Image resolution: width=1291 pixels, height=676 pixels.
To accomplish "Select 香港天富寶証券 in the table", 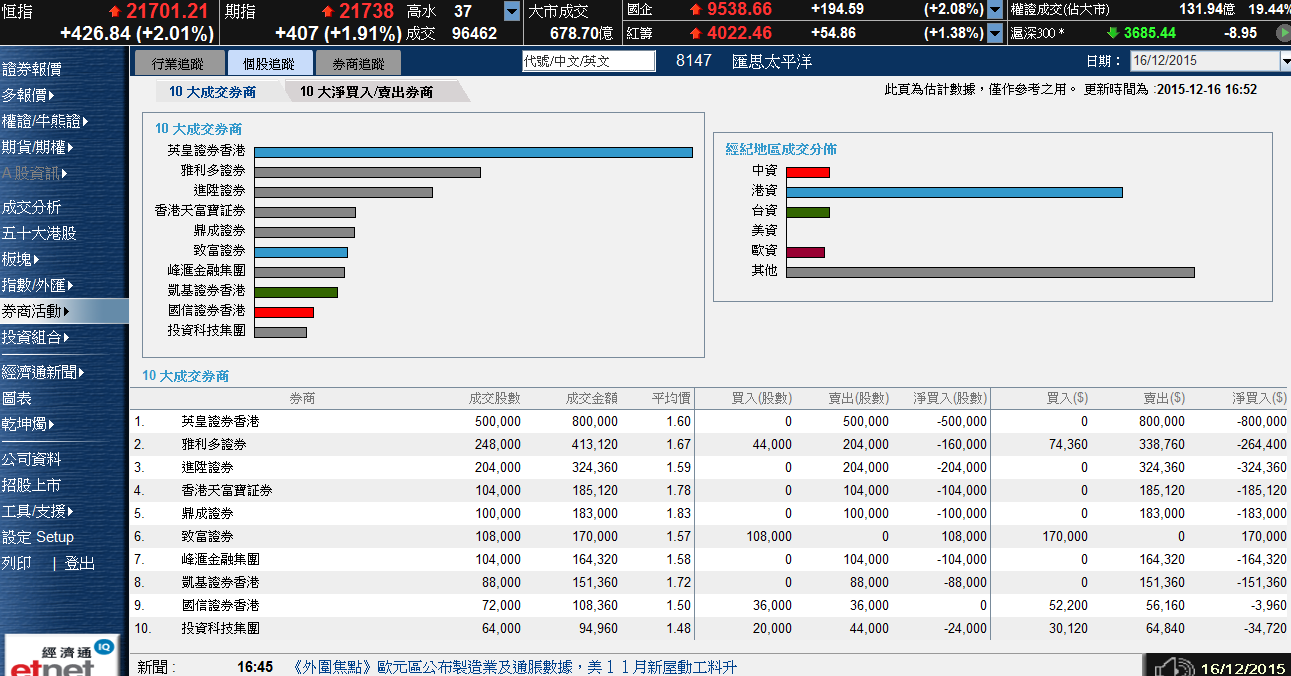I will [x=227, y=490].
